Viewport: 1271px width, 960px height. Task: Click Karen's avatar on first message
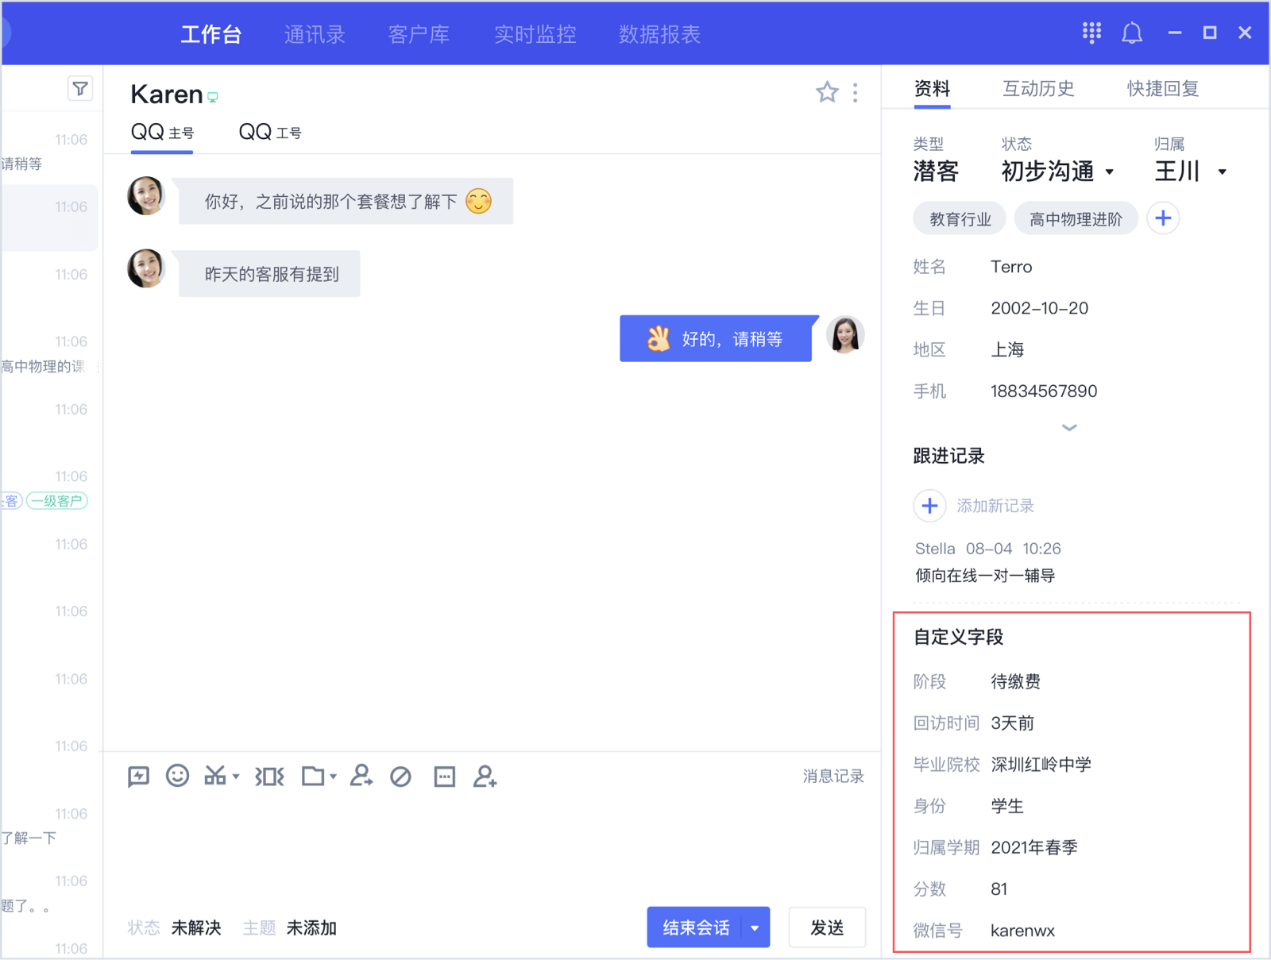(146, 196)
